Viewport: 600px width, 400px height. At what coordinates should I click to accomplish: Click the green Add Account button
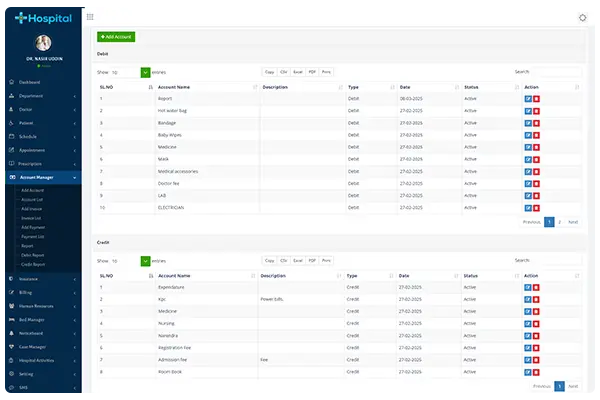tap(116, 36)
